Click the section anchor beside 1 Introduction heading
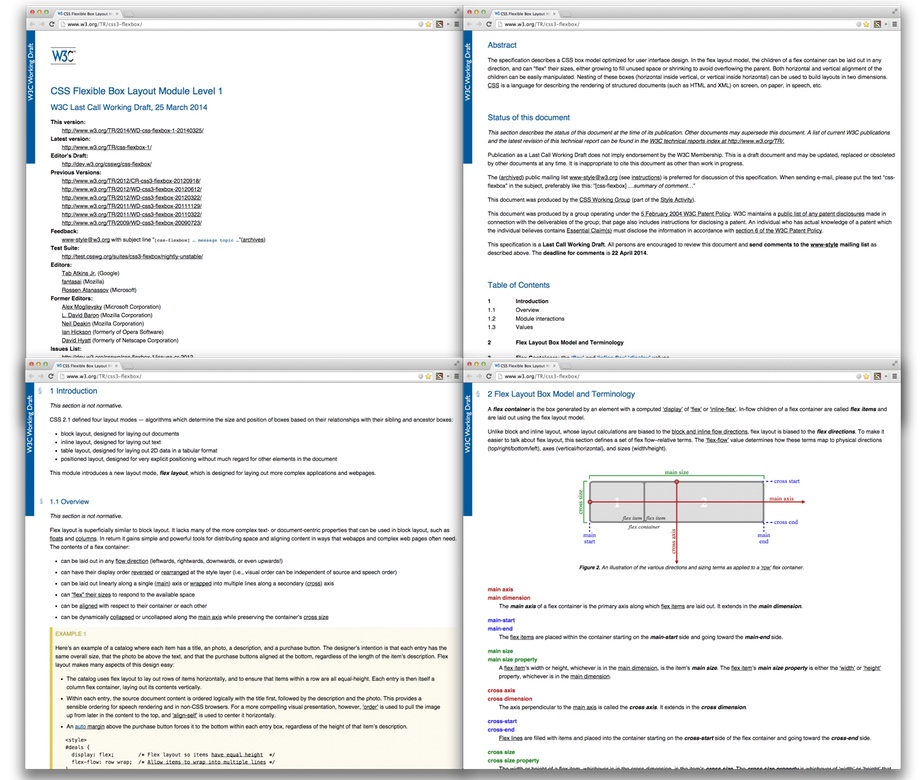920x780 pixels. (x=40, y=391)
